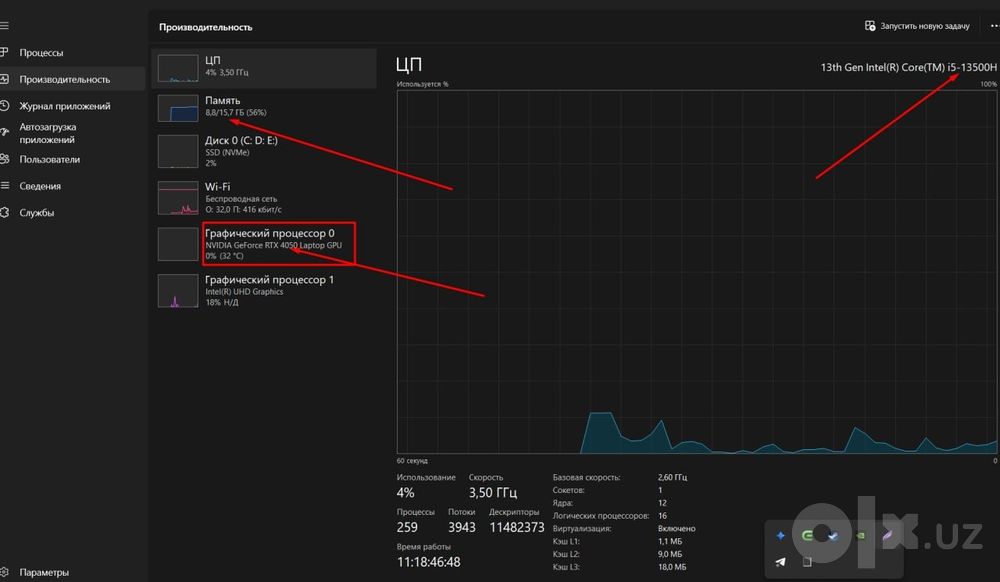Screen dimensions: 1000x582
Task: Select the Wi-Fi network graph
Action: pyautogui.click(x=177, y=198)
